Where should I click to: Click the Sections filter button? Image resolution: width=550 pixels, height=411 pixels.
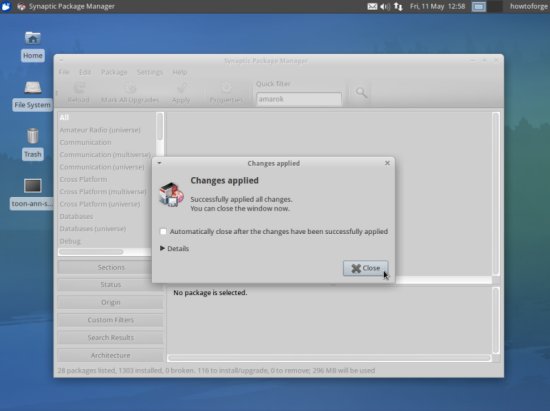[x=110, y=267]
